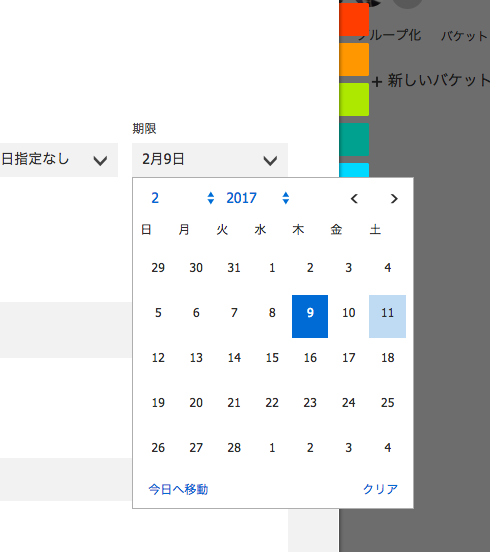Select February 6 in the calendar
The width and height of the screenshot is (490, 552).
coord(196,313)
